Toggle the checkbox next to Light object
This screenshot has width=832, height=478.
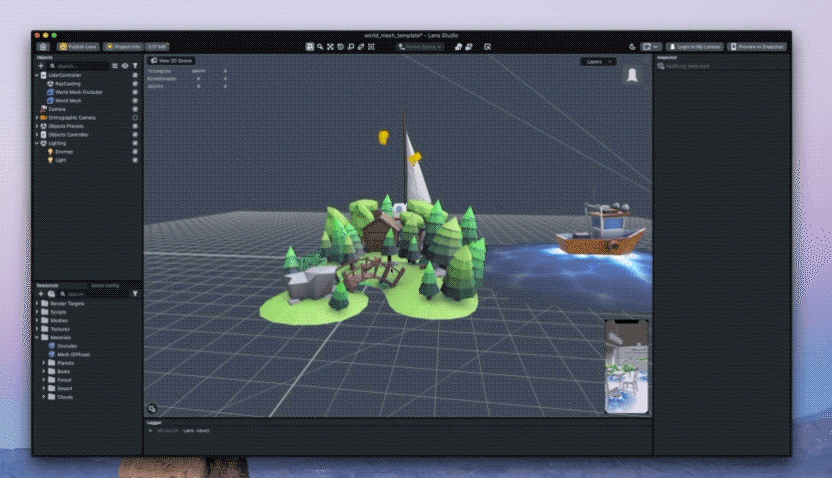[135, 160]
